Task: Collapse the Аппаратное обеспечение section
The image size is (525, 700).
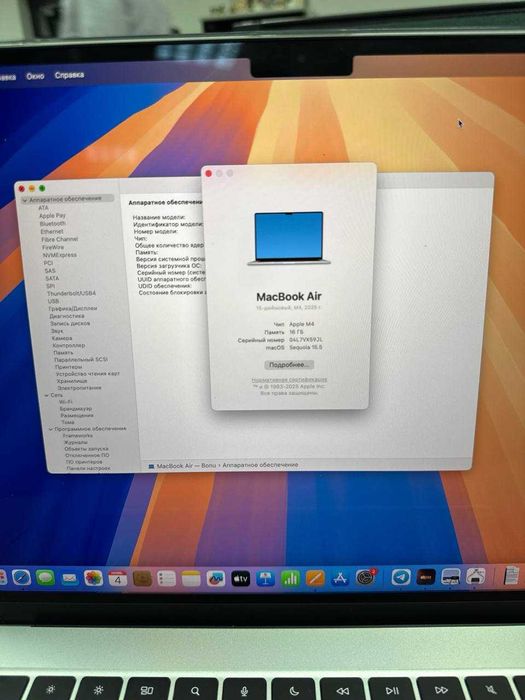Action: (25, 200)
